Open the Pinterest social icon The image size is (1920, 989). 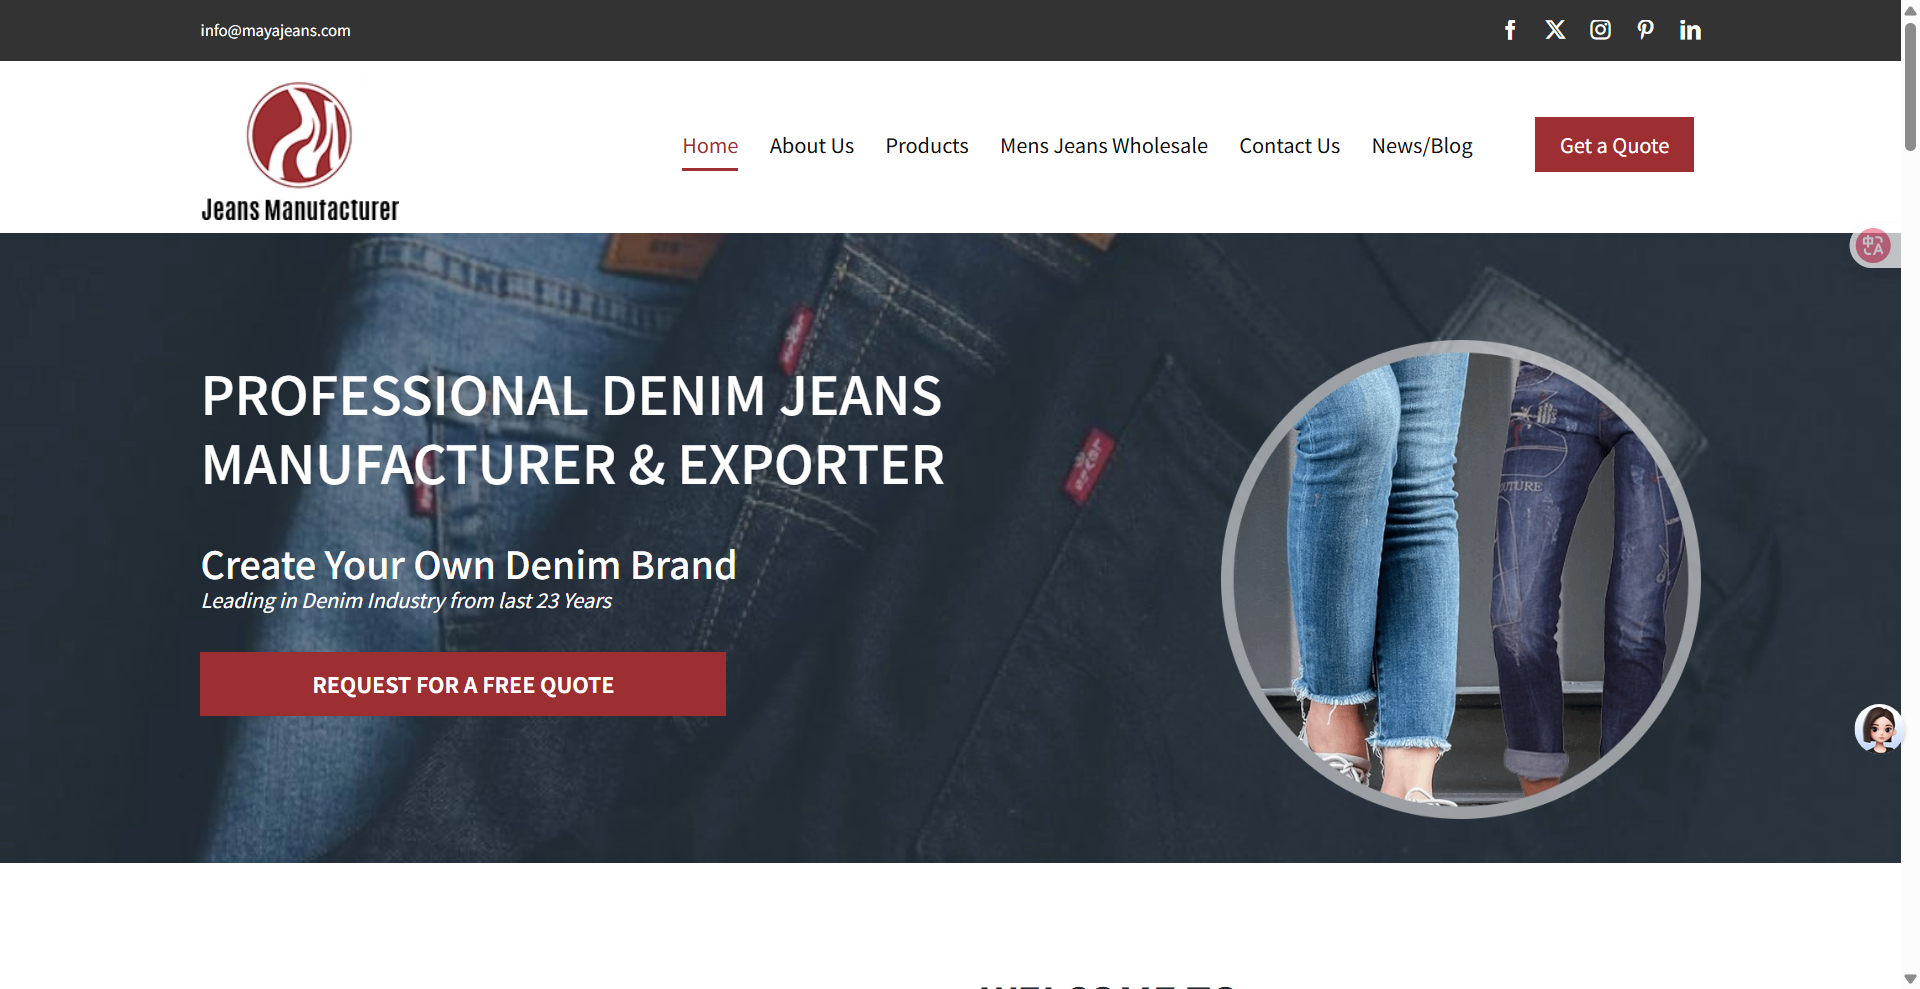point(1645,30)
